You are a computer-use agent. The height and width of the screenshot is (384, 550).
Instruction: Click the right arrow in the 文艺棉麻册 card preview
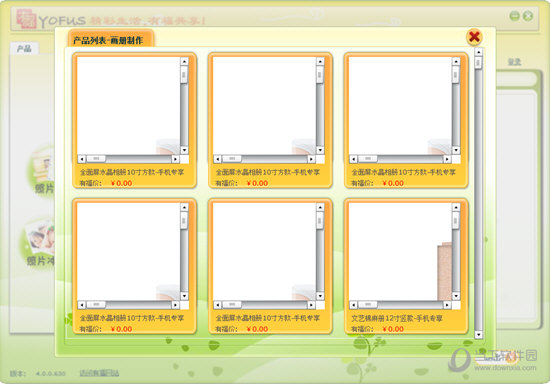[x=447, y=305]
